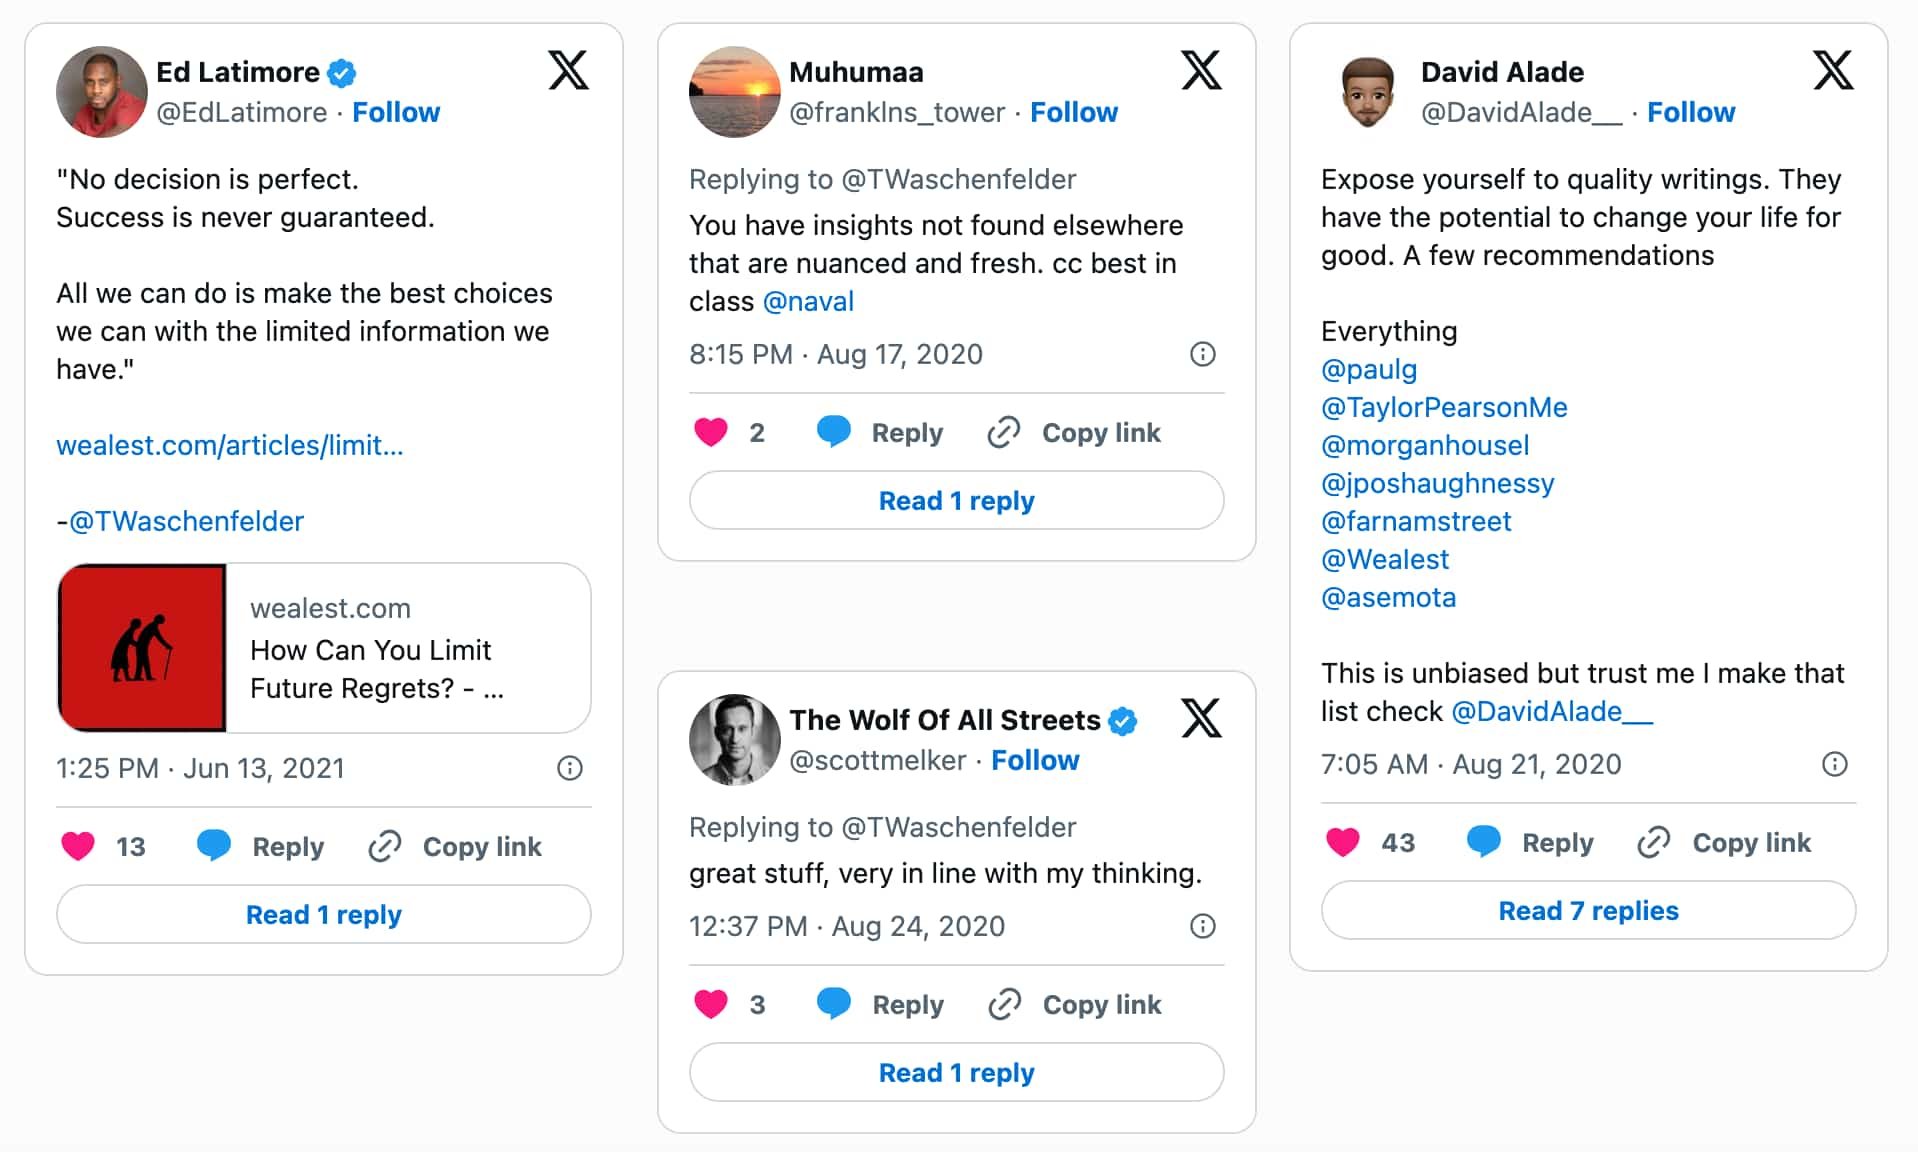Like The Wolf Of All Streets' tweet
Viewport: 1918px width, 1152px height.
tap(711, 1004)
